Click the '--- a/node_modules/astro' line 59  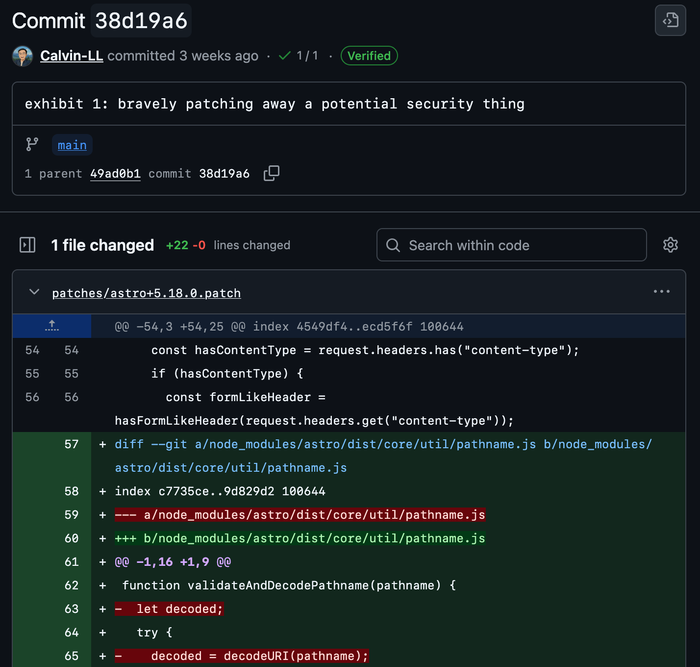300,515
